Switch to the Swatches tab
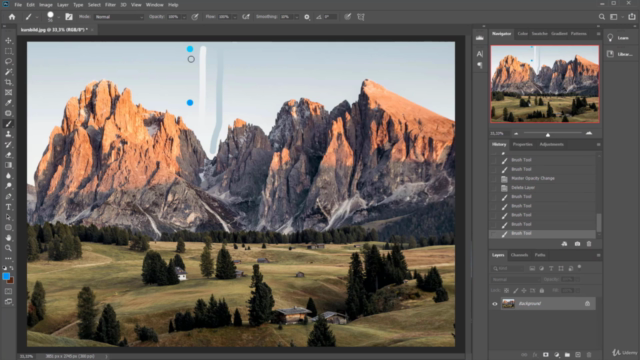This screenshot has width=640, height=360. click(540, 33)
